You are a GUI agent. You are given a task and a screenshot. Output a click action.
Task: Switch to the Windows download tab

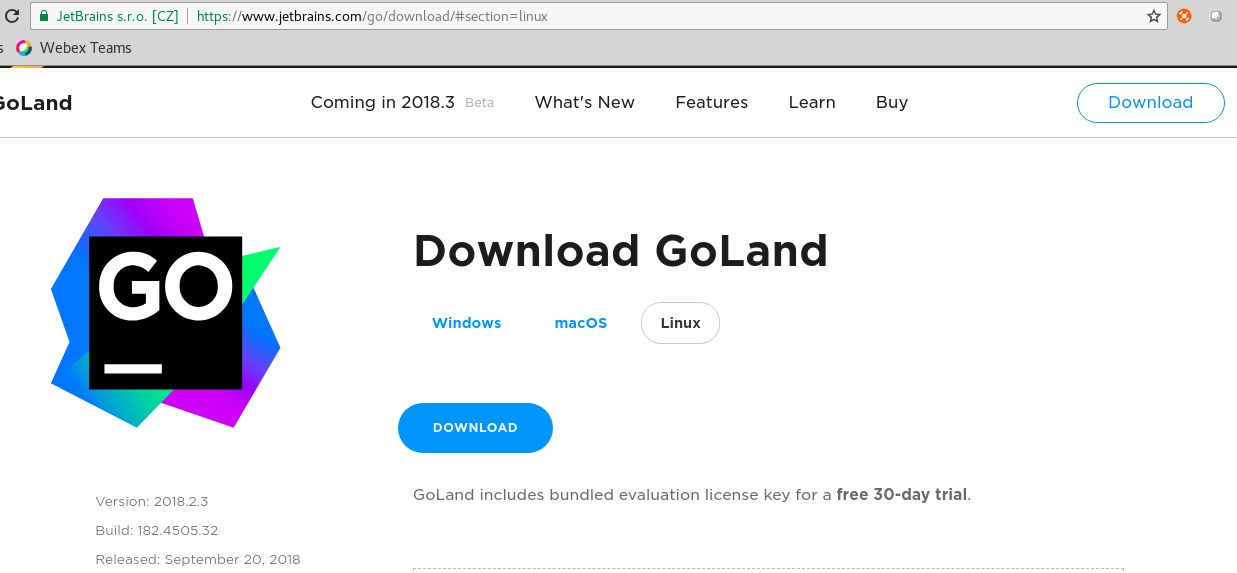pos(467,323)
